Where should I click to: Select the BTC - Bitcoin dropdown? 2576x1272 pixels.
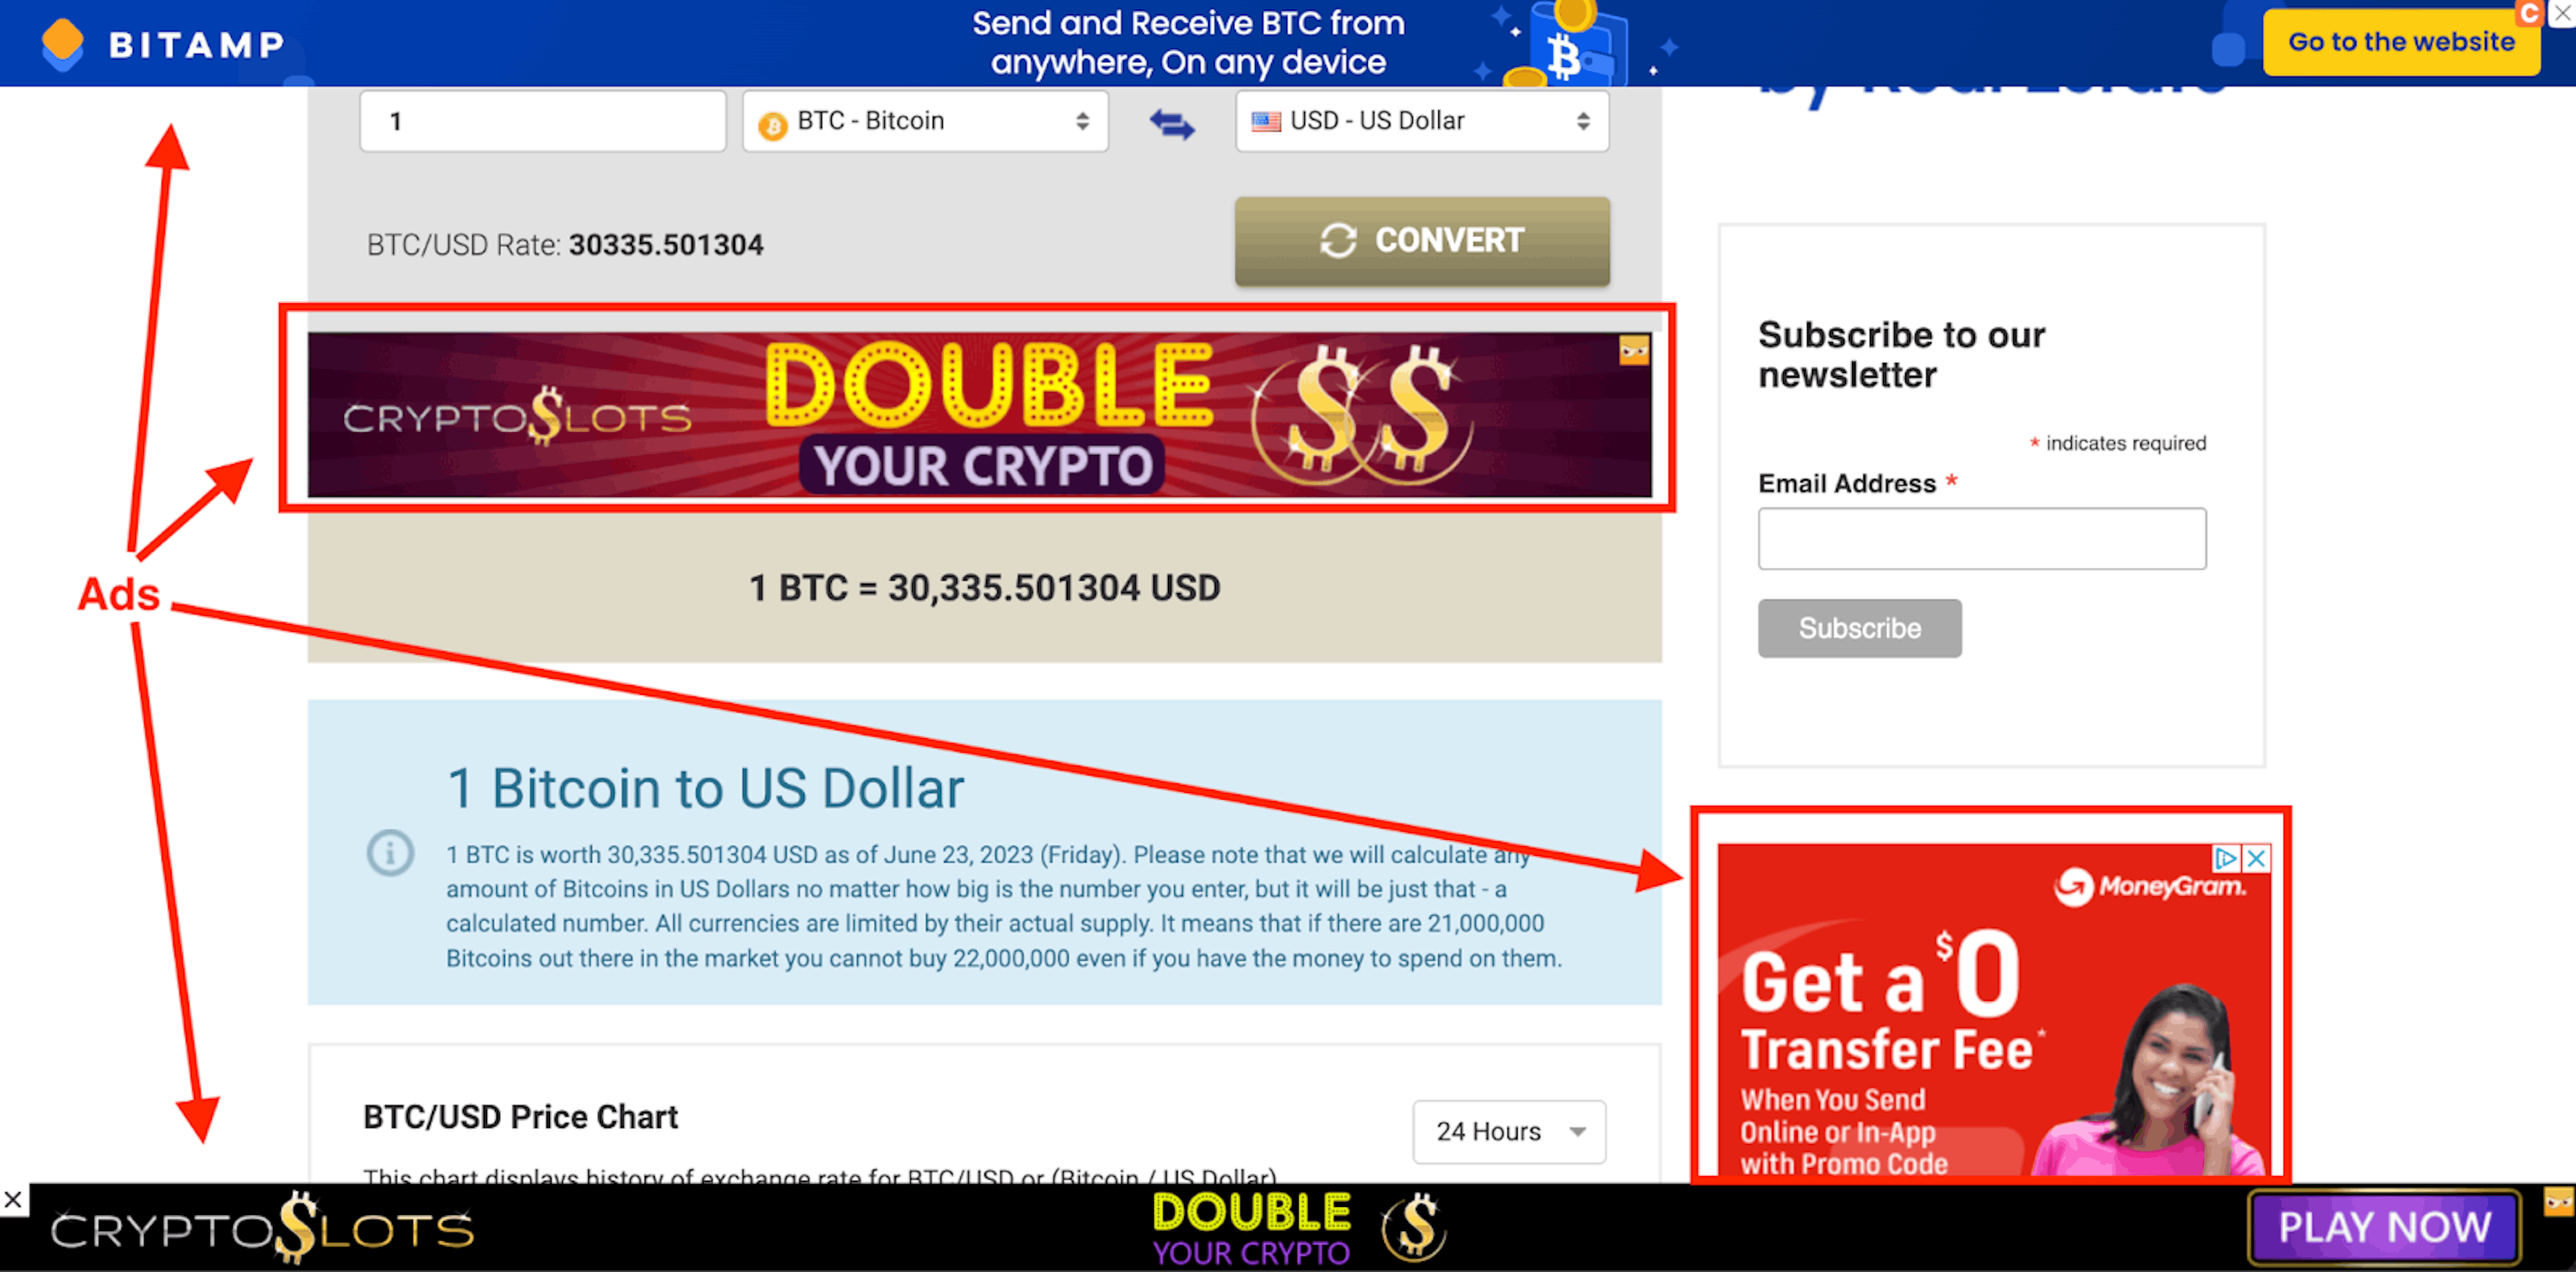(x=923, y=121)
